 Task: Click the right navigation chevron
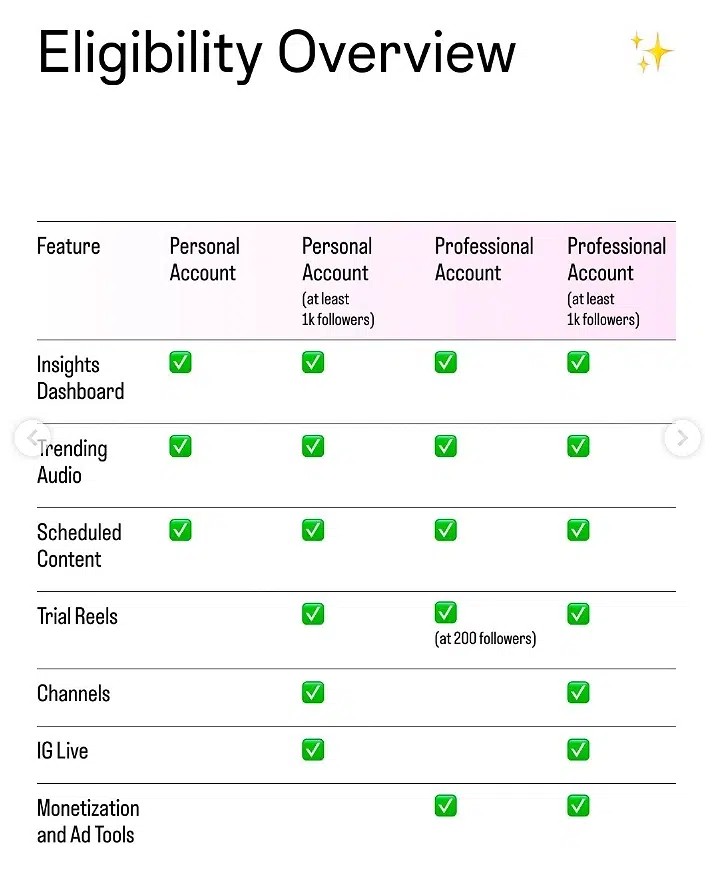tap(681, 438)
